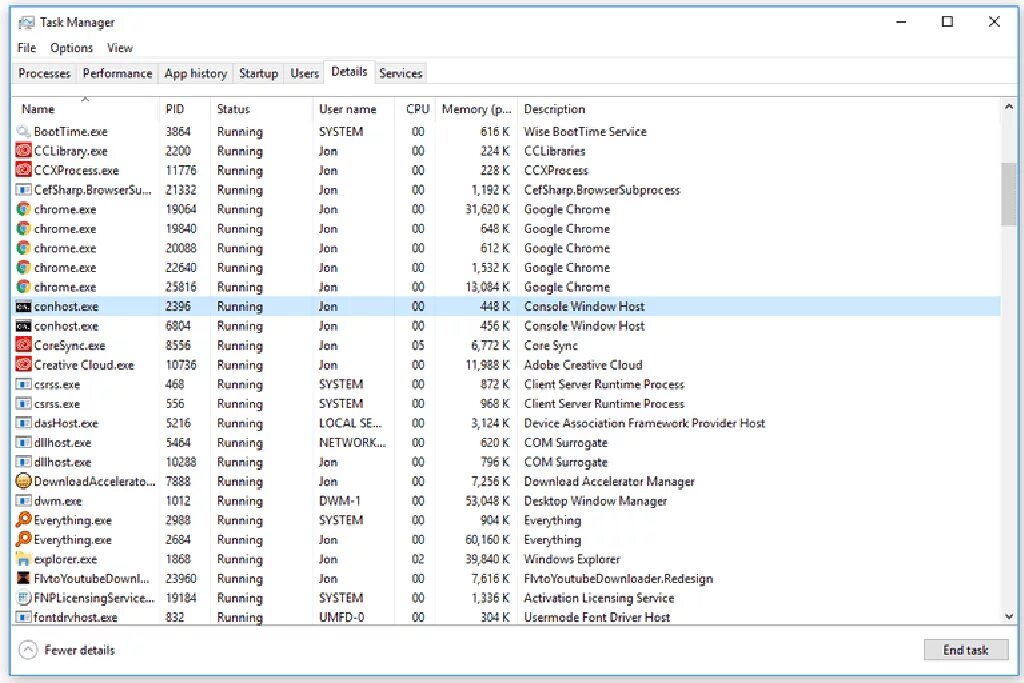Click the scrollbar down arrow
The width and height of the screenshot is (1024, 683).
[x=1008, y=616]
